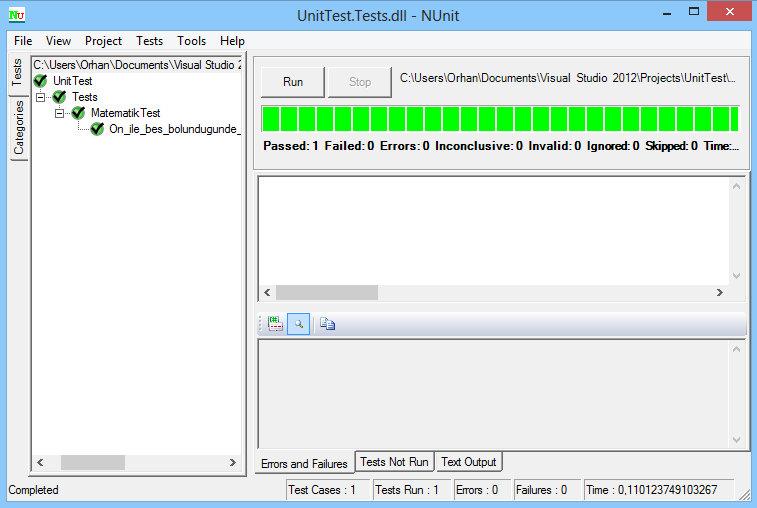Close the NUnit window
The image size is (757, 508).
point(729,11)
